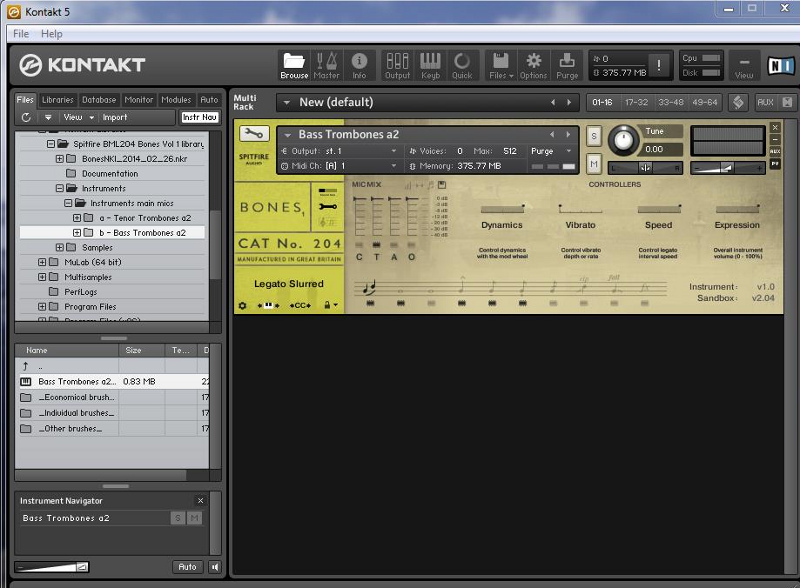Open the PV button on instrument header
Viewport: 800px width, 588px height.
click(x=775, y=164)
